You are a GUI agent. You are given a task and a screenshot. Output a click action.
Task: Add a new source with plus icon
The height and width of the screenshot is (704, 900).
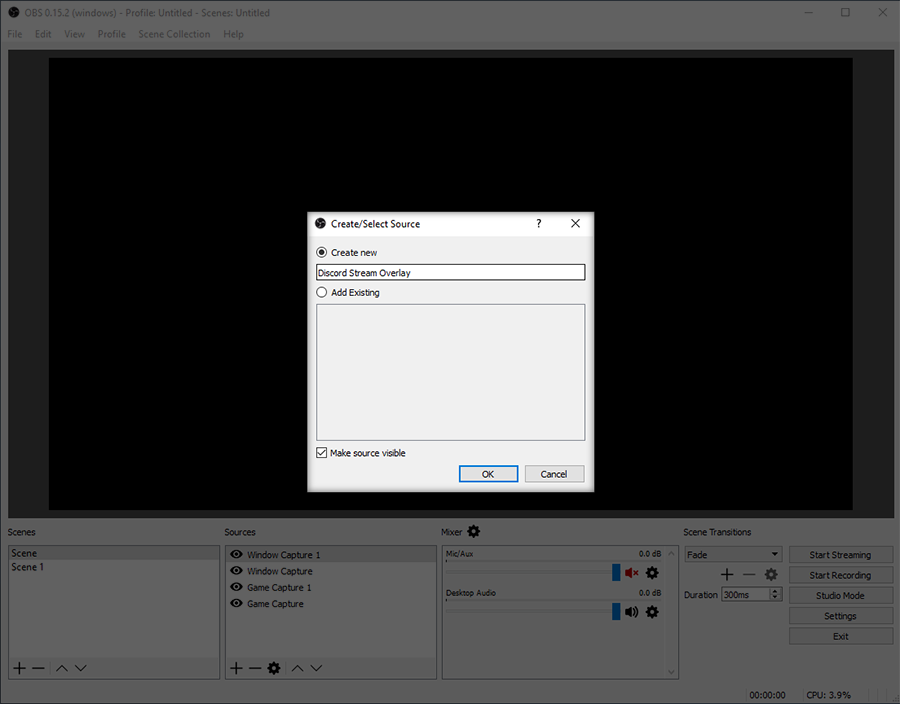click(236, 668)
